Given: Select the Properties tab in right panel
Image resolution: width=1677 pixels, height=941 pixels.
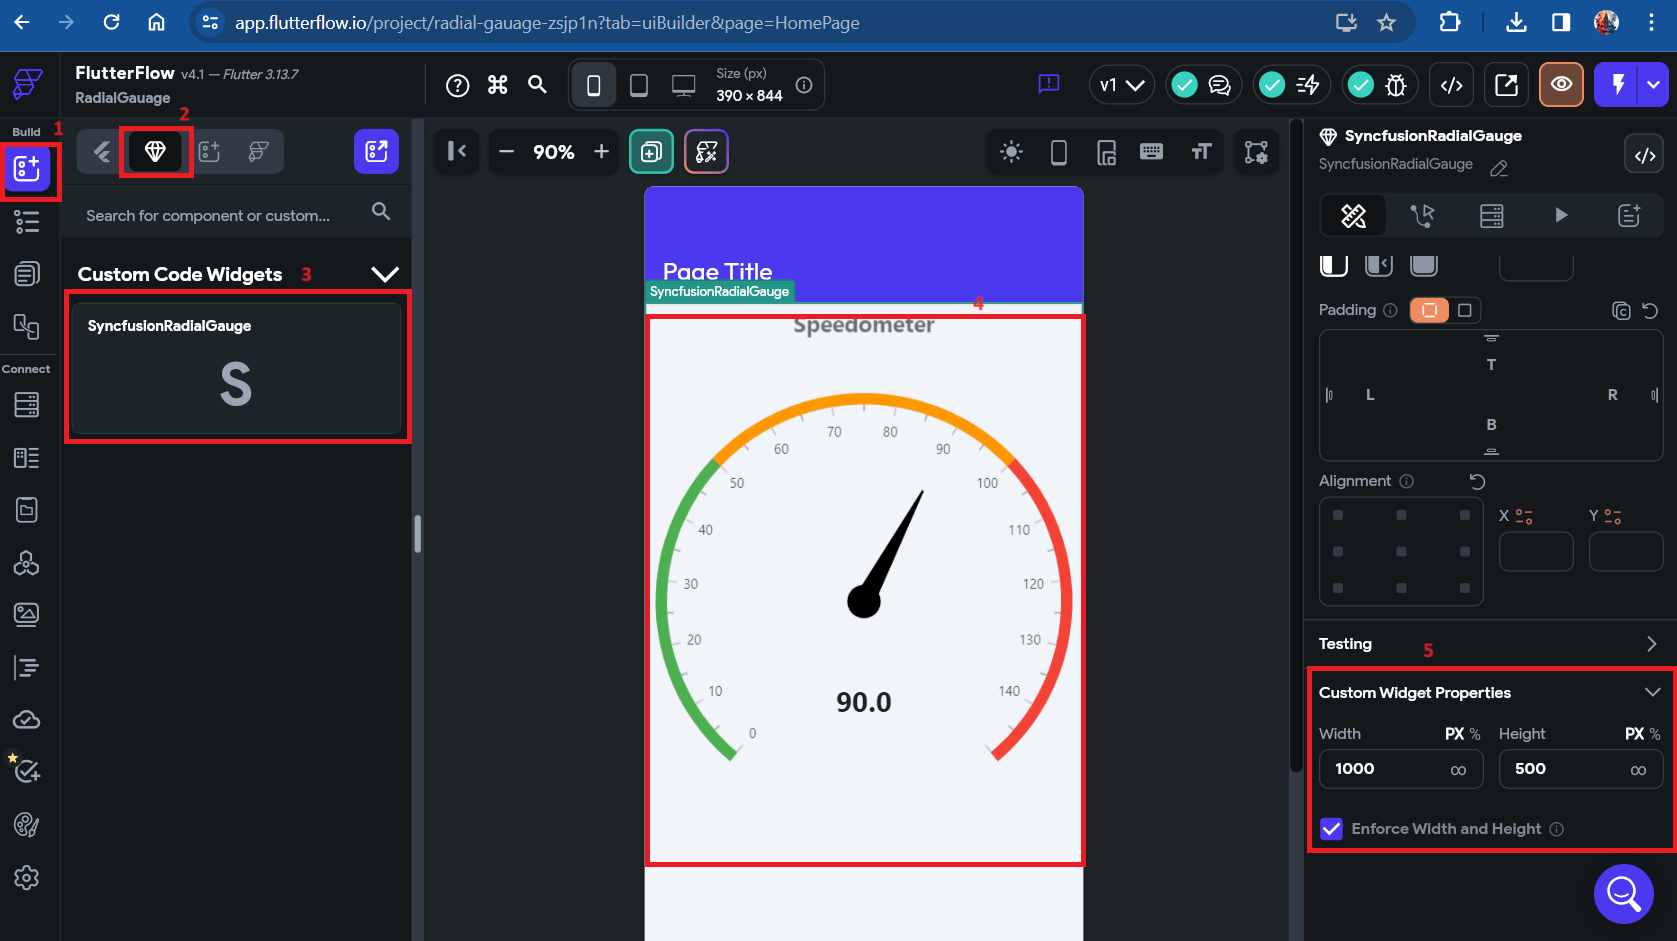Looking at the screenshot, I should 1353,215.
